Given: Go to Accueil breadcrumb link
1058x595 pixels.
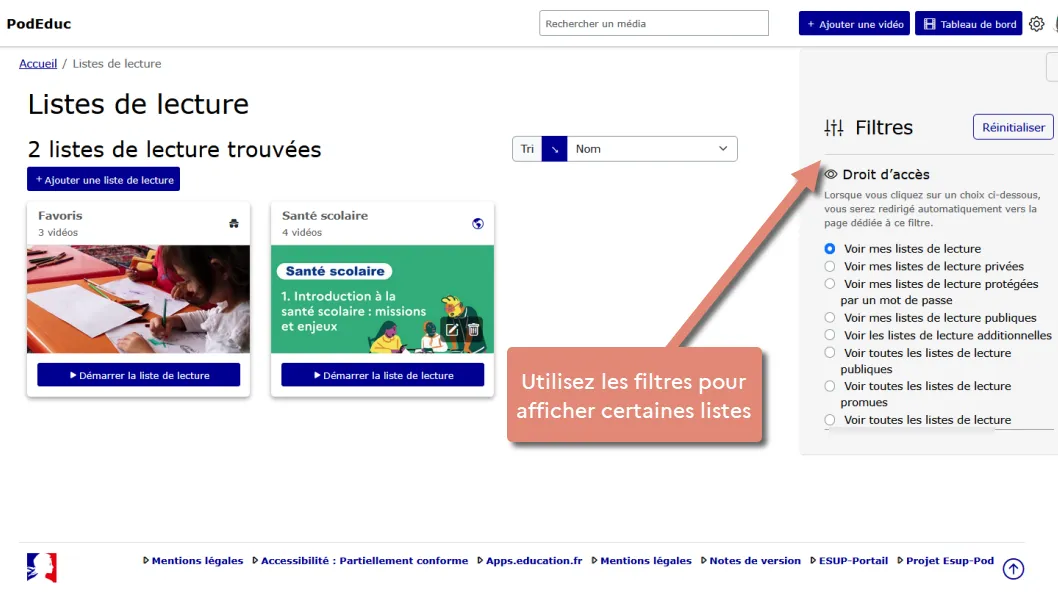Looking at the screenshot, I should [x=38, y=63].
